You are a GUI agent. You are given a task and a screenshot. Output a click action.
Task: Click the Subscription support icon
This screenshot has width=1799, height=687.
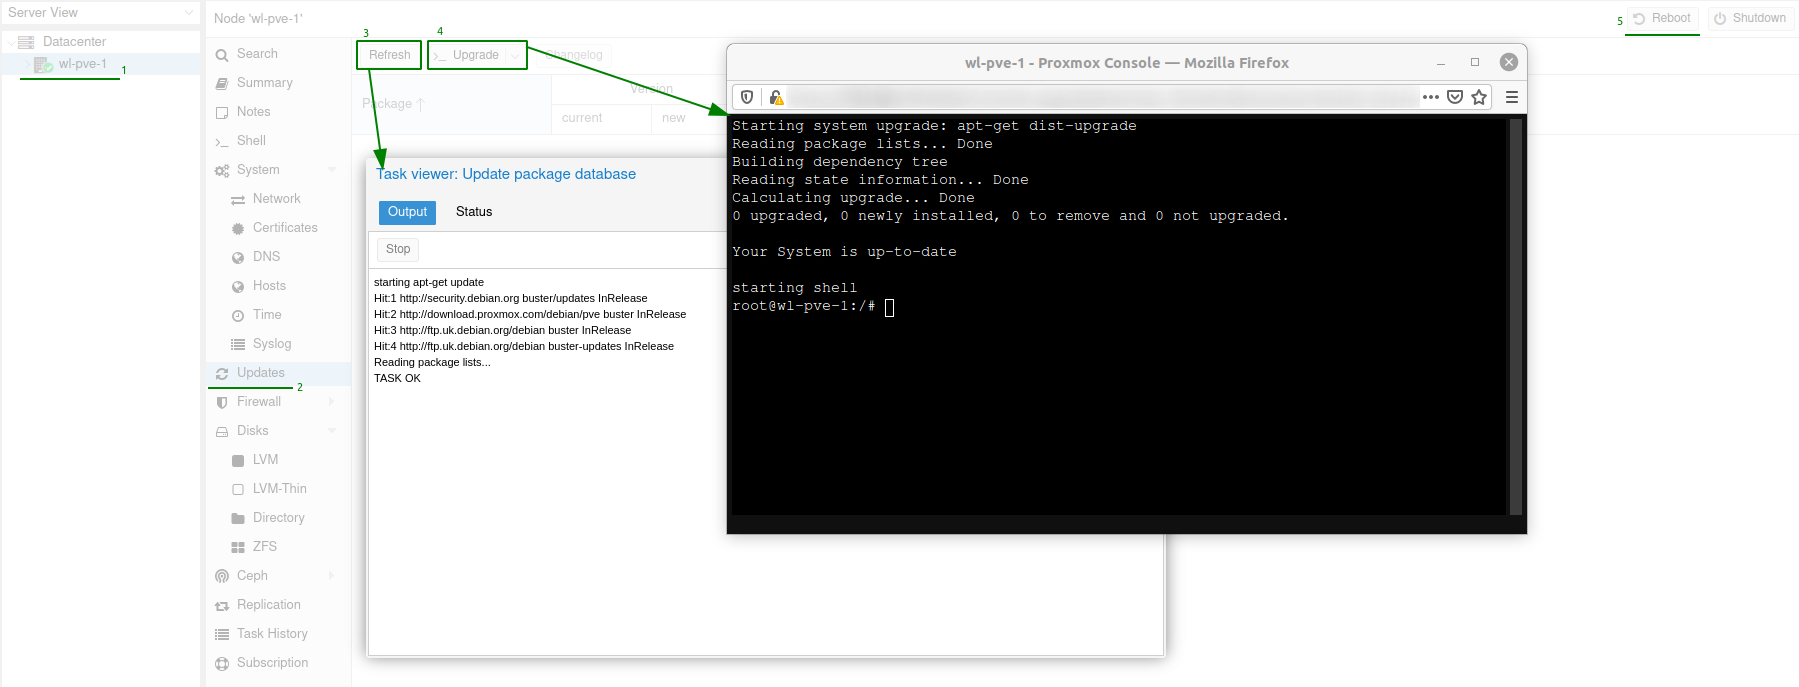222,664
